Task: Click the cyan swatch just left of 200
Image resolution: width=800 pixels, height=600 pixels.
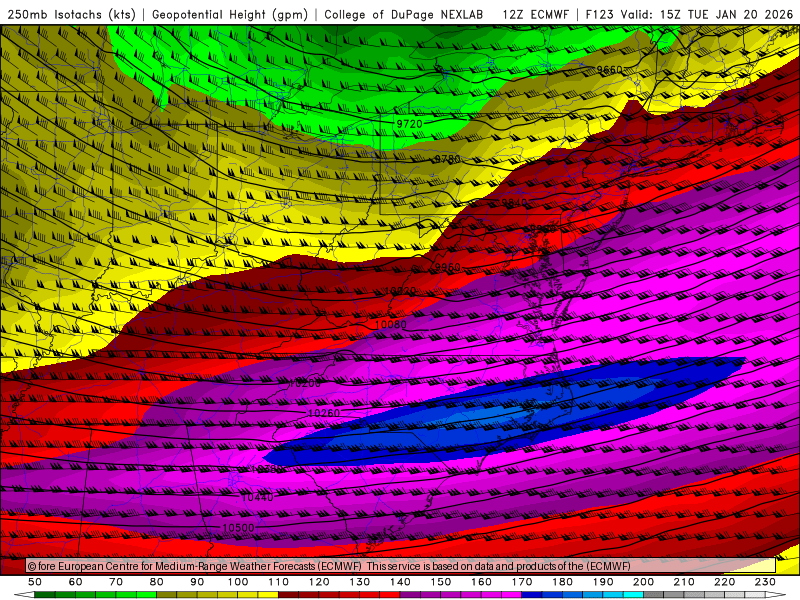Action: coord(633,595)
